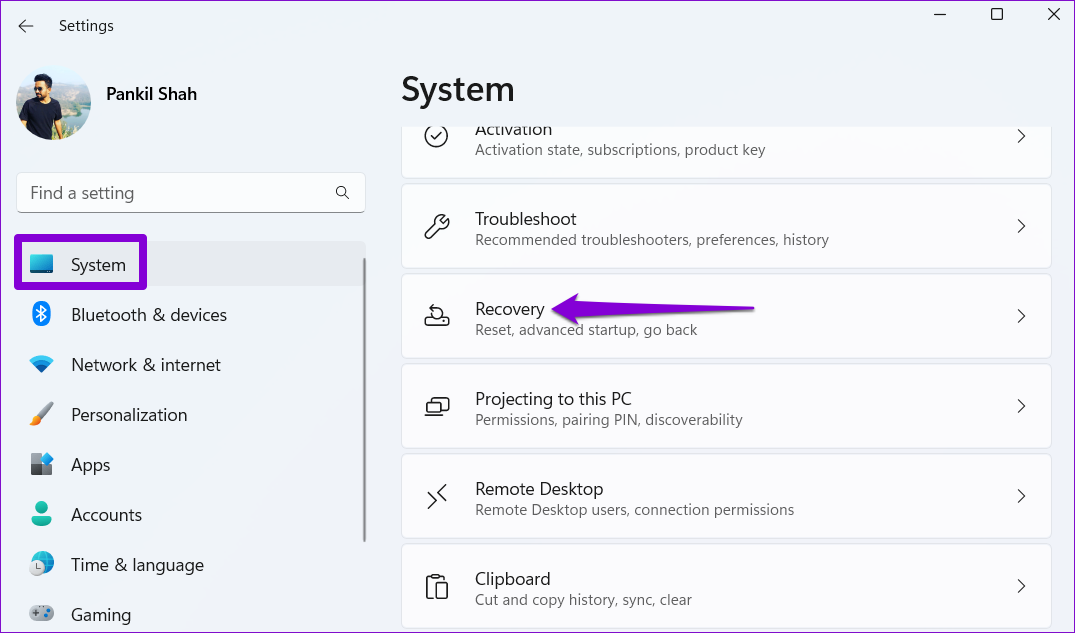Image resolution: width=1075 pixels, height=633 pixels.
Task: Click the Network & internet Wi-Fi icon
Action: [41, 365]
